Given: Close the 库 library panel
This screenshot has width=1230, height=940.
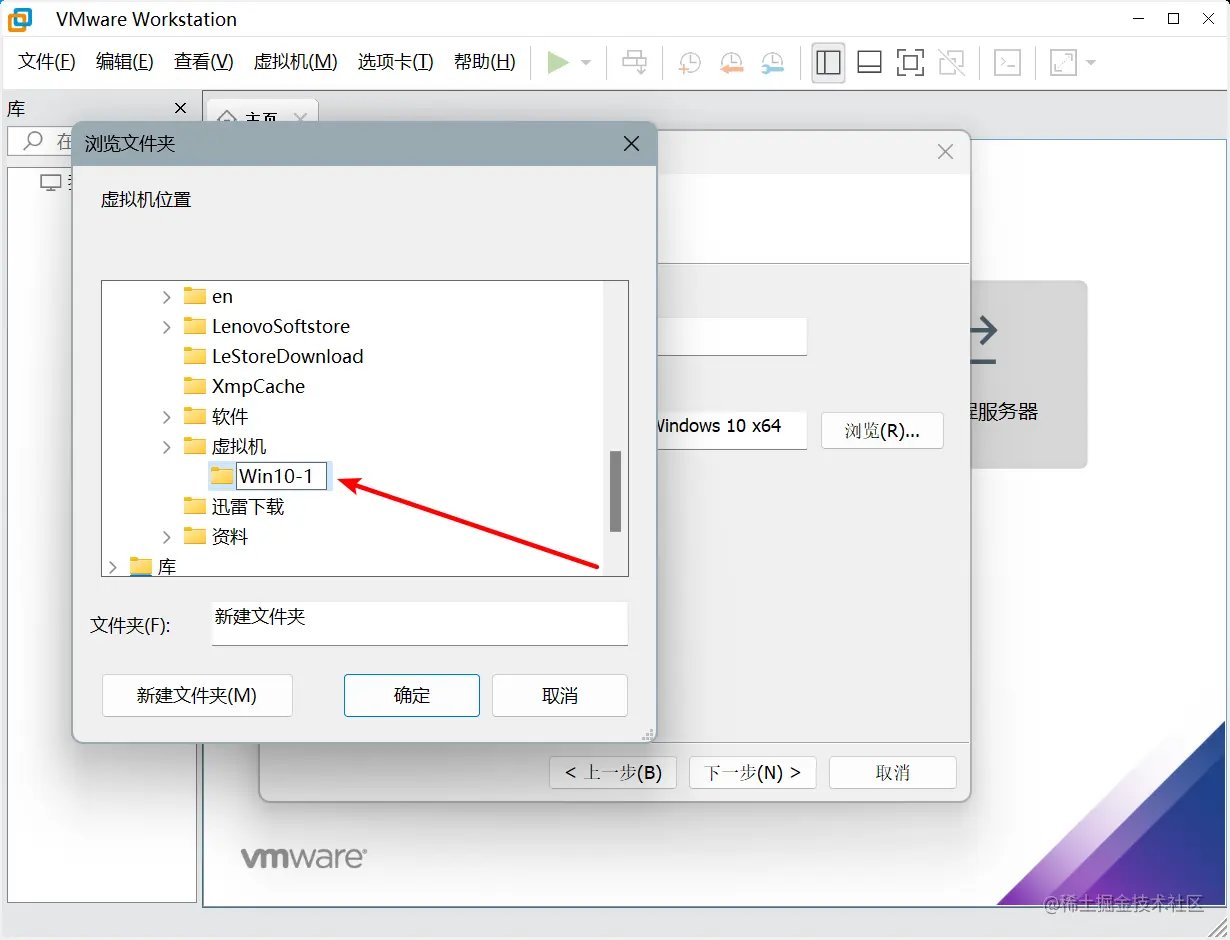Looking at the screenshot, I should (x=180, y=108).
